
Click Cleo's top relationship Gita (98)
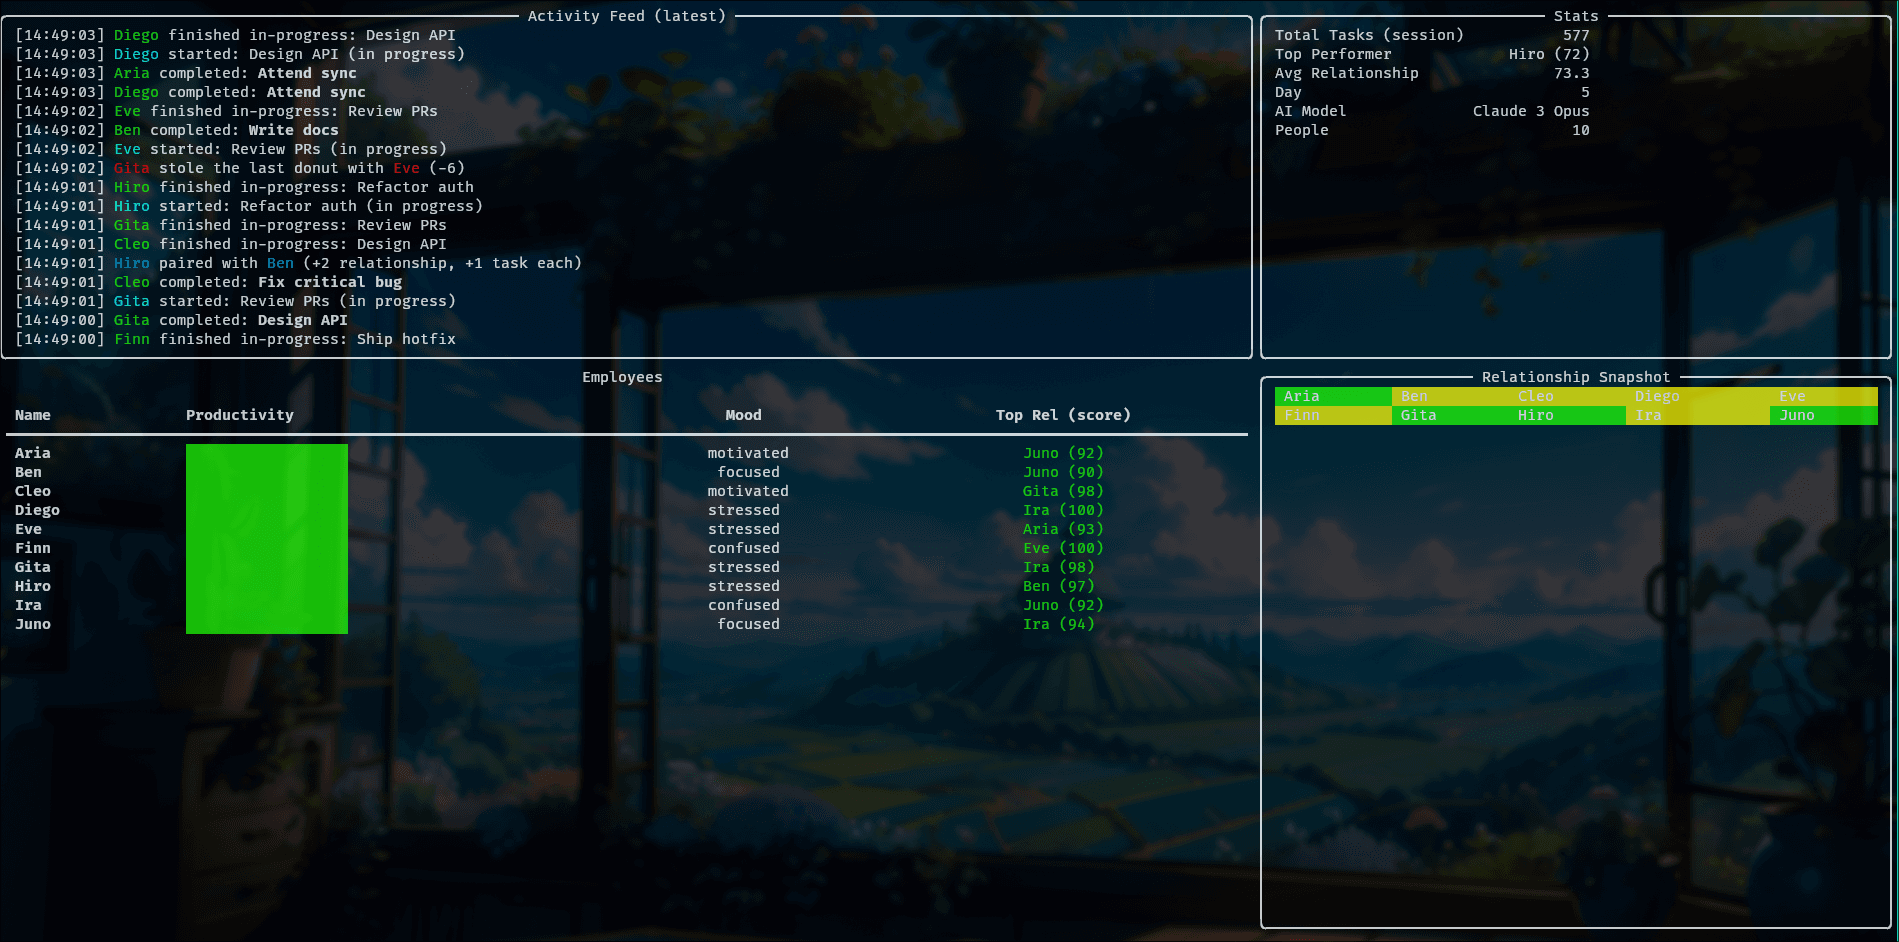1063,491
